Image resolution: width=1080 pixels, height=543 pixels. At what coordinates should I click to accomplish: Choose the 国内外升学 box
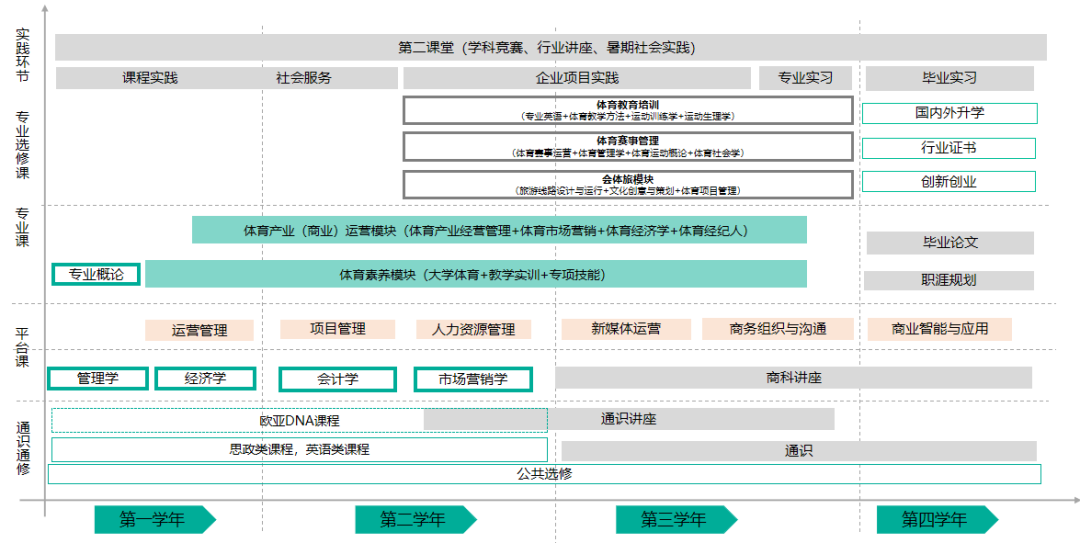[949, 113]
